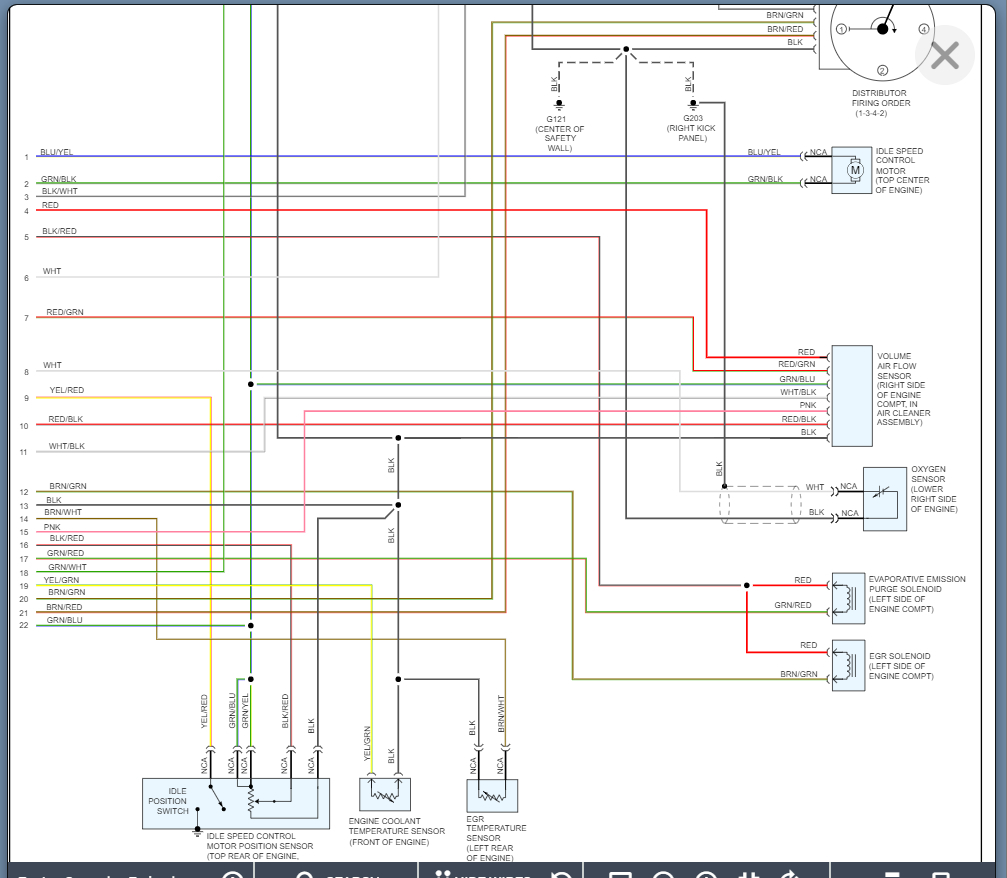Select the Engine Coolant Temperature Sensor symbol
The width and height of the screenshot is (1007, 878).
tap(385, 795)
